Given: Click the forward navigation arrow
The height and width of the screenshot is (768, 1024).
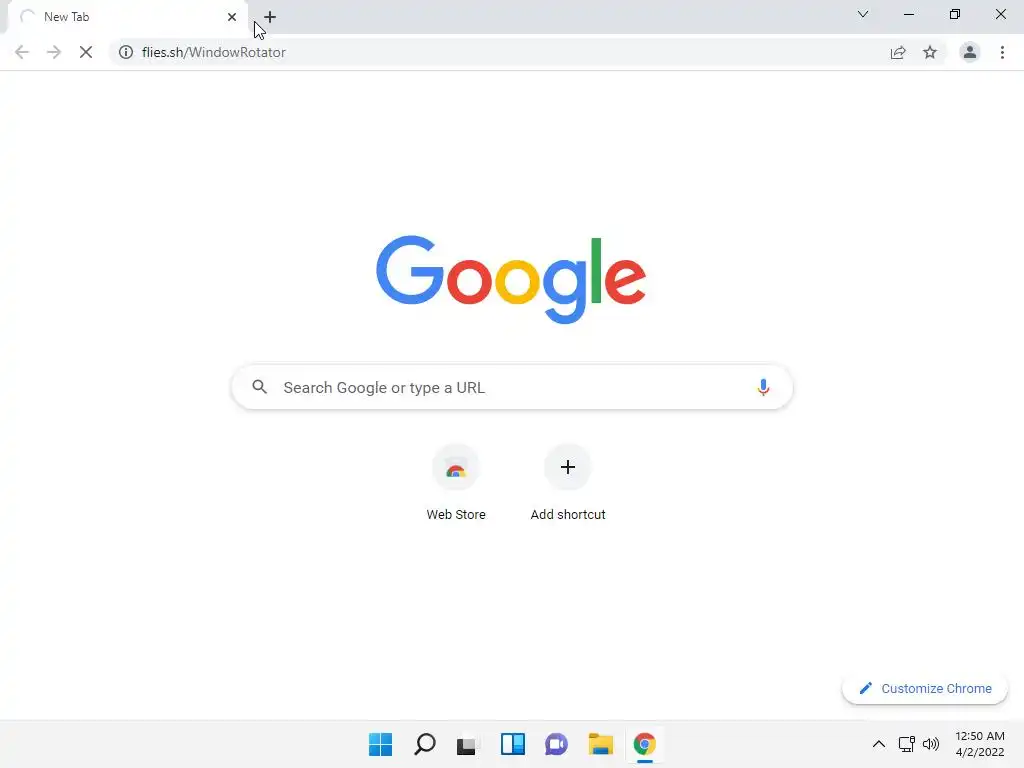Looking at the screenshot, I should tap(54, 52).
